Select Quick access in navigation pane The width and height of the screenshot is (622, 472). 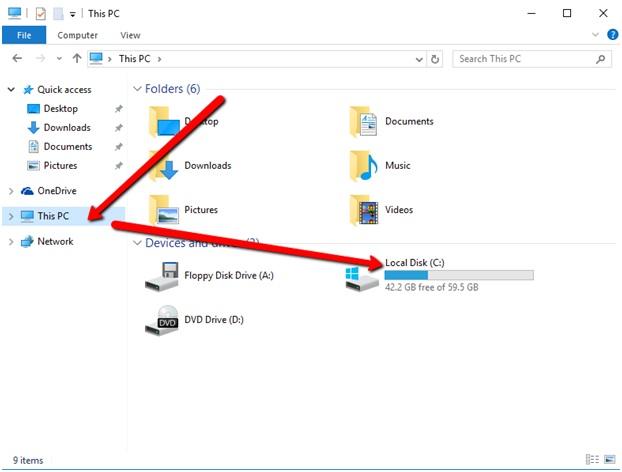click(x=64, y=90)
